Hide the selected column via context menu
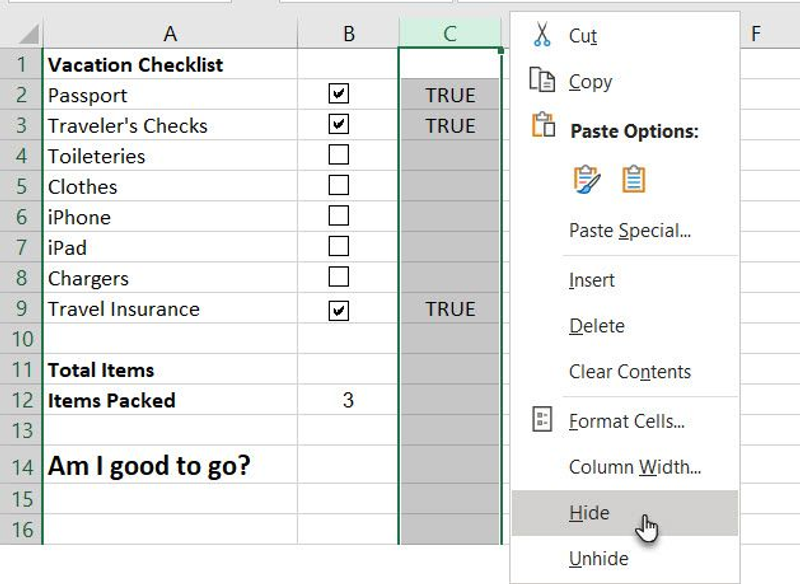 coord(588,512)
